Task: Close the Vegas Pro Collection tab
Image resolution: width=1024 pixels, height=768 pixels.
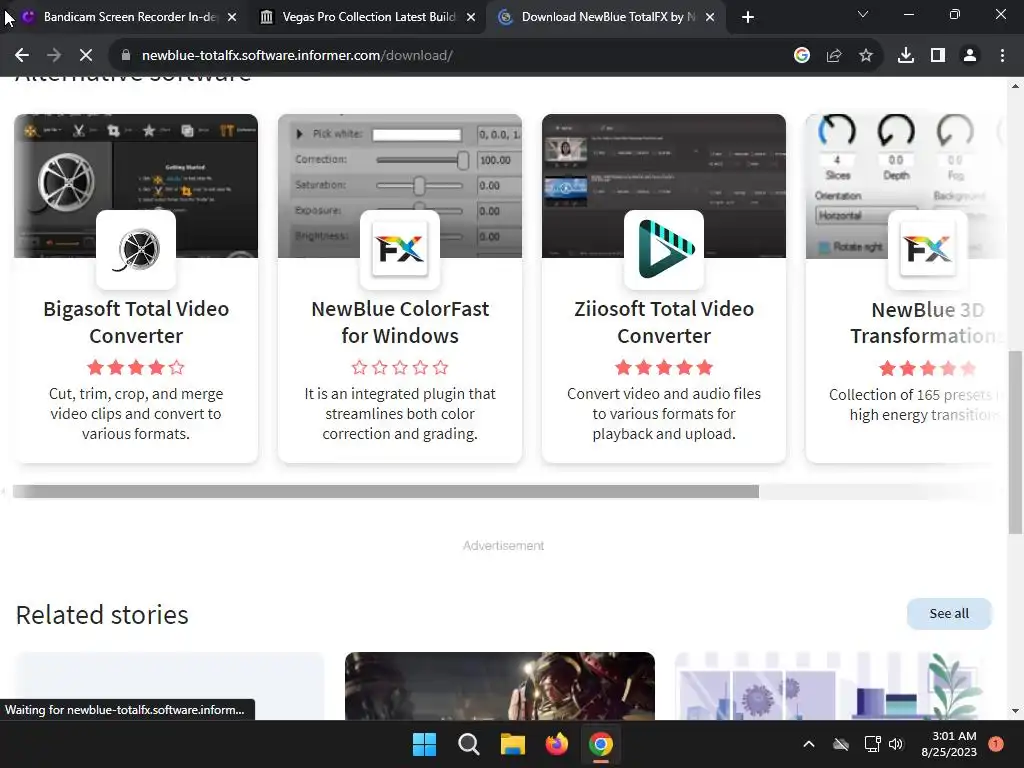Action: 471,18
